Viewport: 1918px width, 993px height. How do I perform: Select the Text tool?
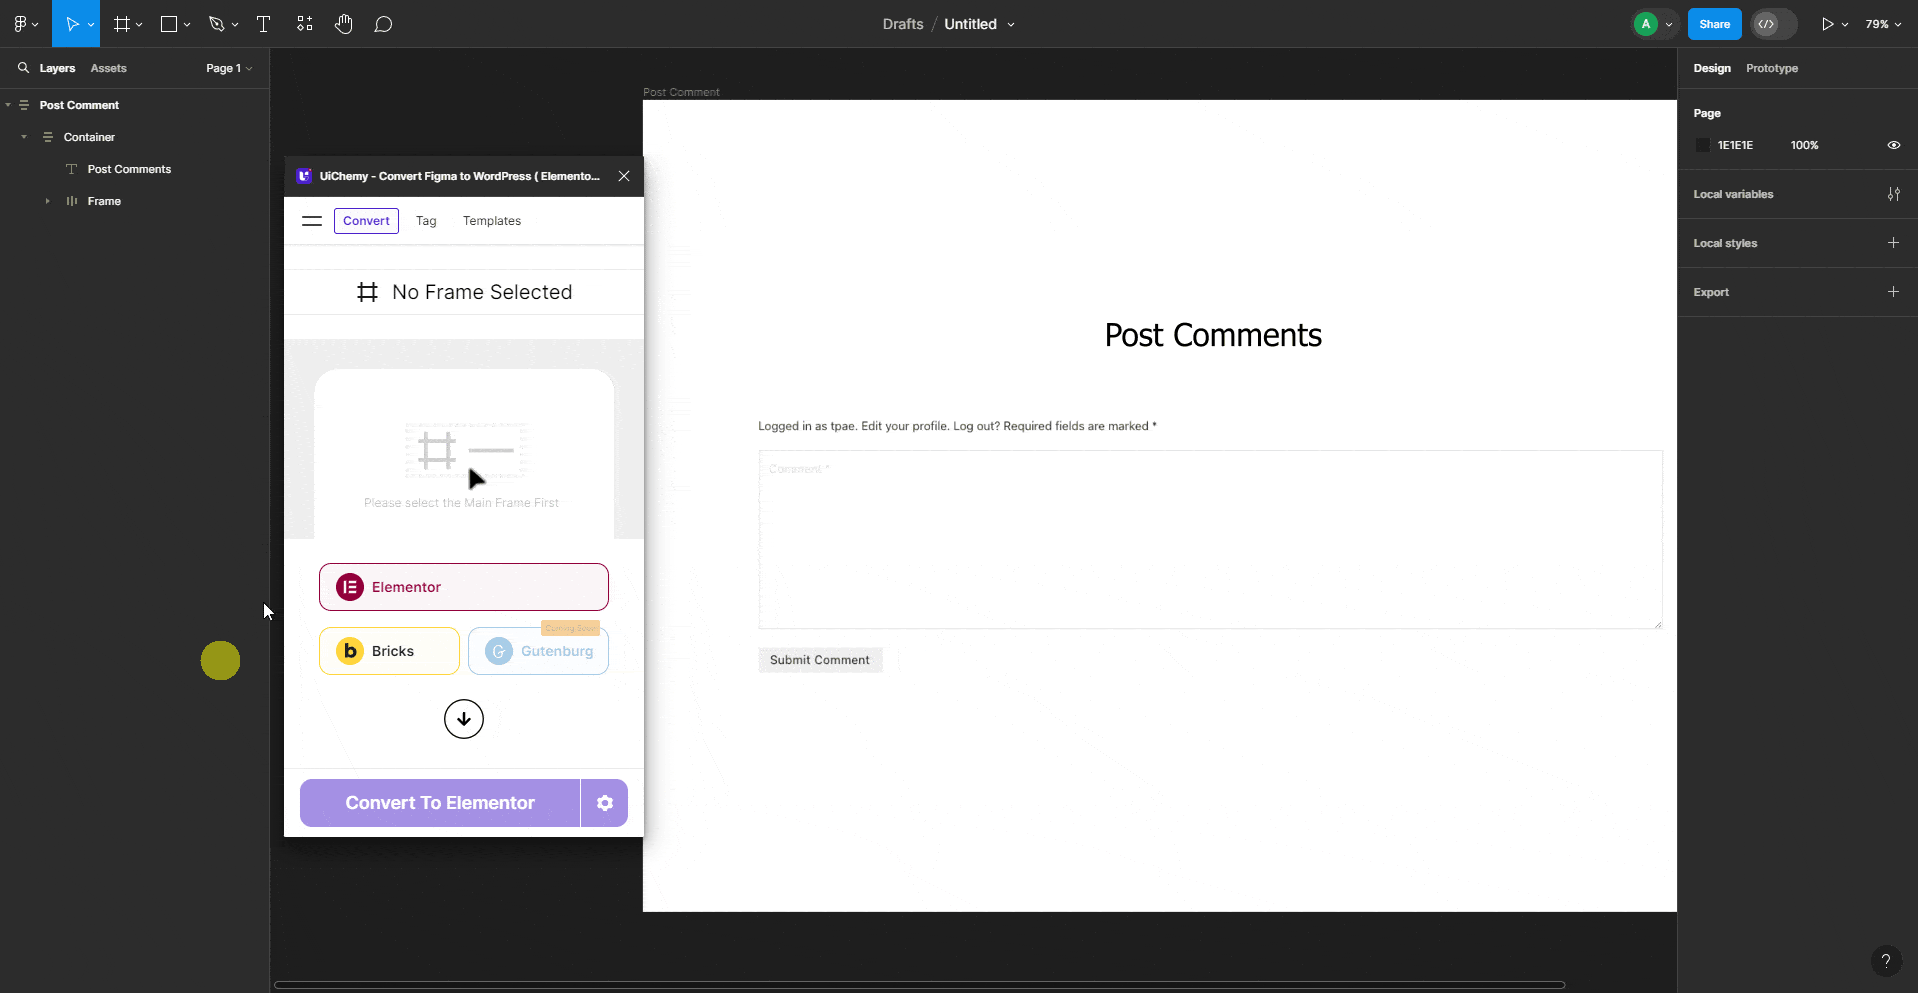pyautogui.click(x=263, y=23)
